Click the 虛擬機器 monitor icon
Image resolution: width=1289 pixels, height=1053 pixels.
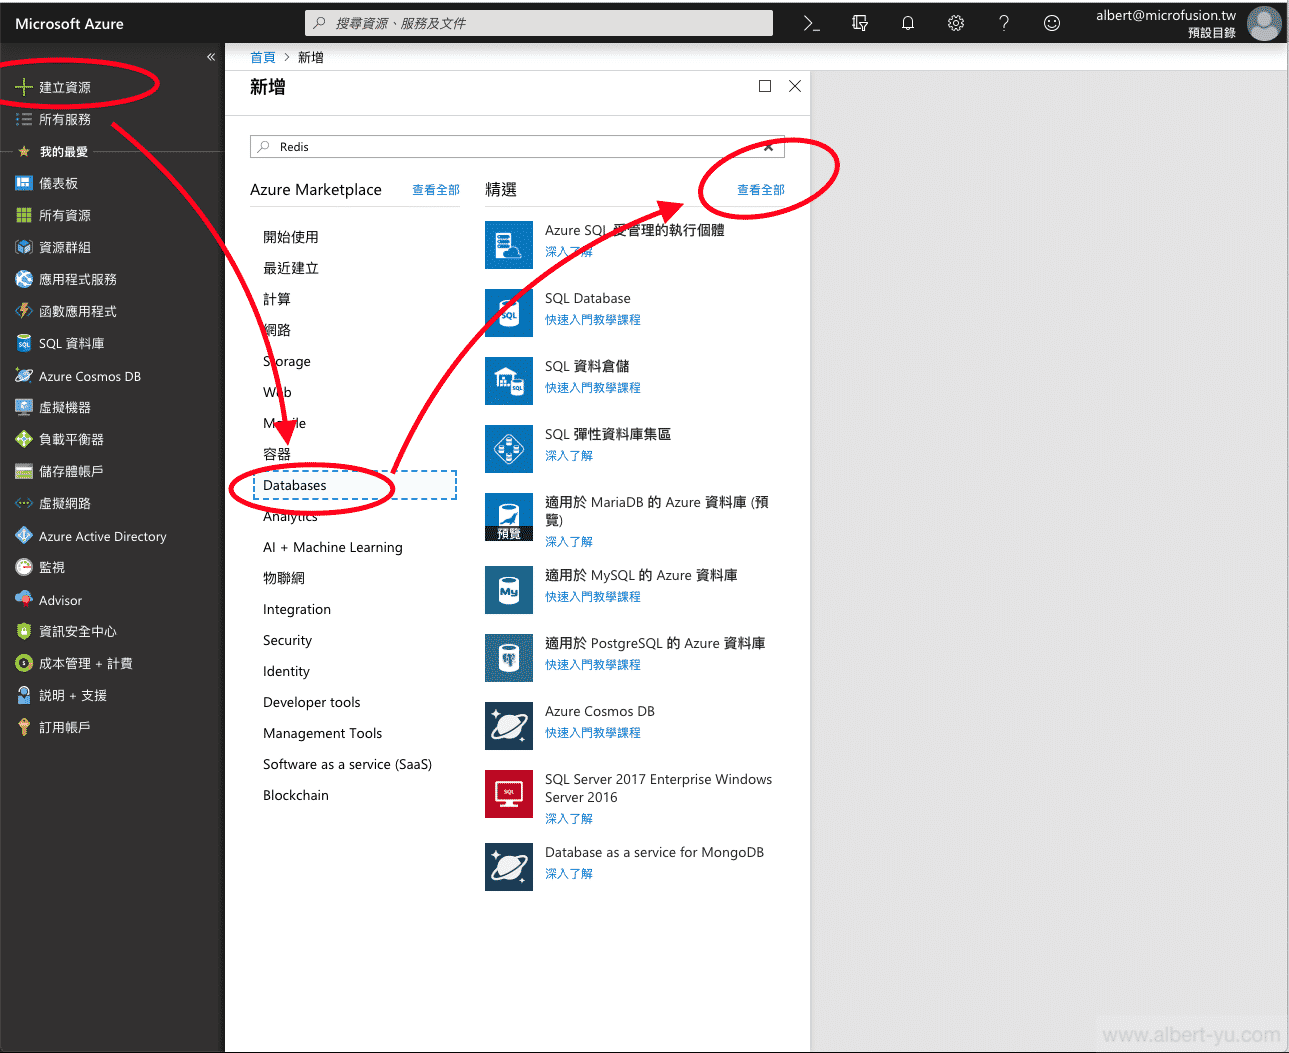tap(24, 407)
